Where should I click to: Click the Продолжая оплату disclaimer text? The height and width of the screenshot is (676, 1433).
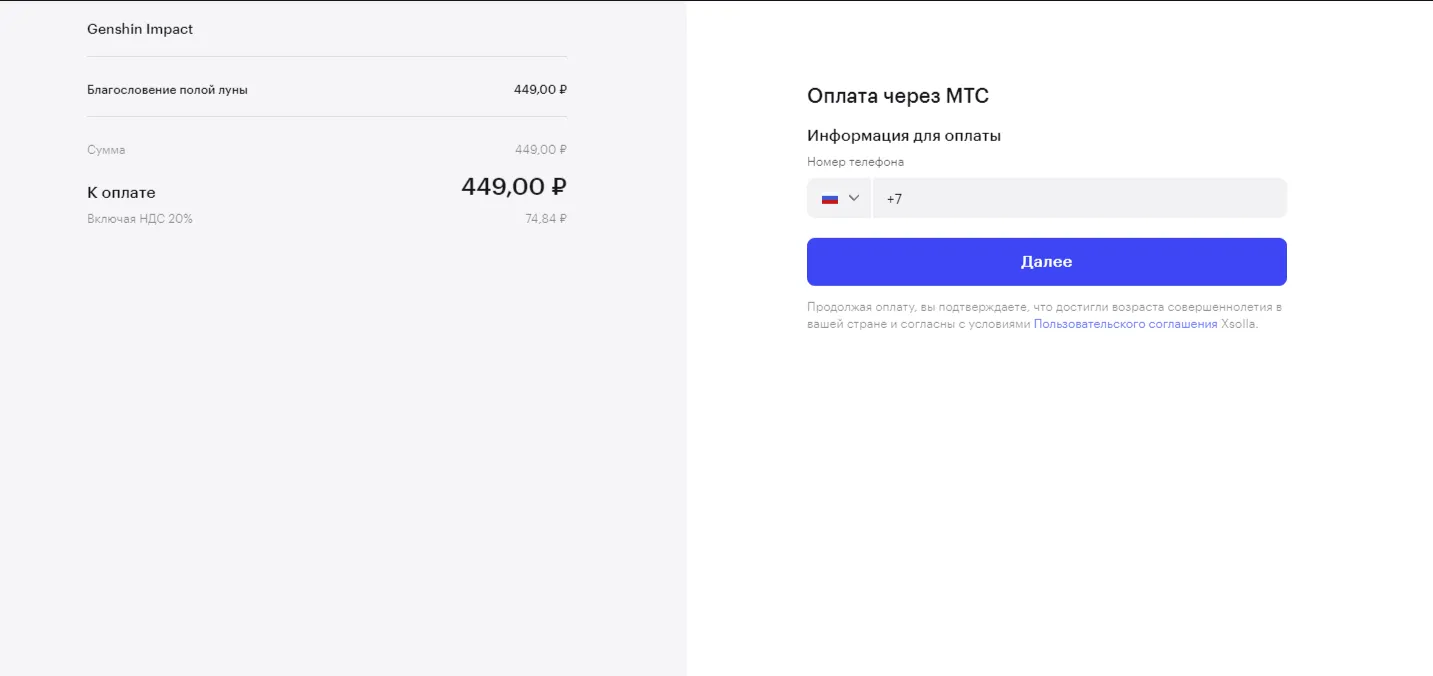pyautogui.click(x=1044, y=315)
